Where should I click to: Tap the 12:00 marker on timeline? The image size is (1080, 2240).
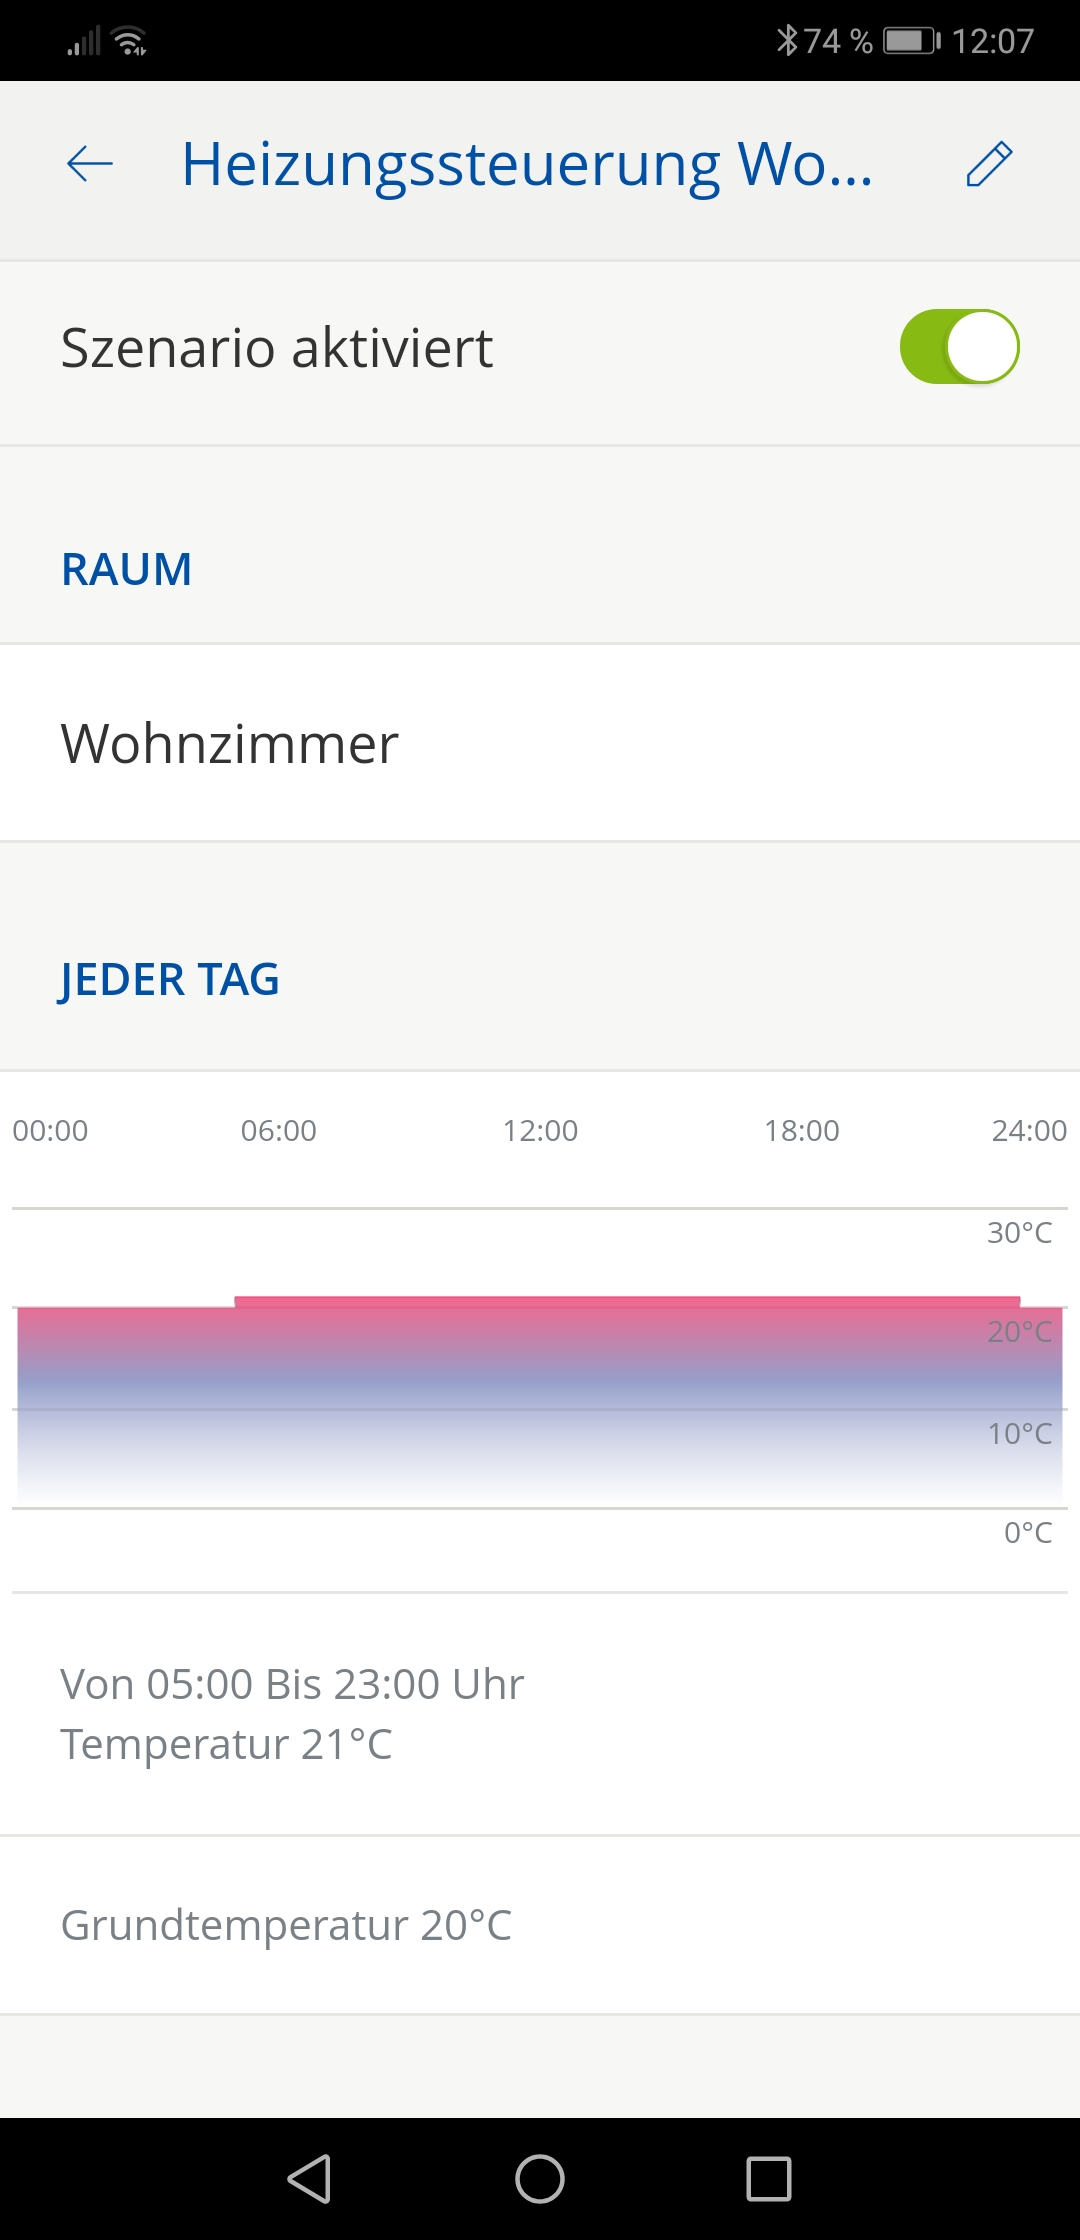tap(540, 1131)
